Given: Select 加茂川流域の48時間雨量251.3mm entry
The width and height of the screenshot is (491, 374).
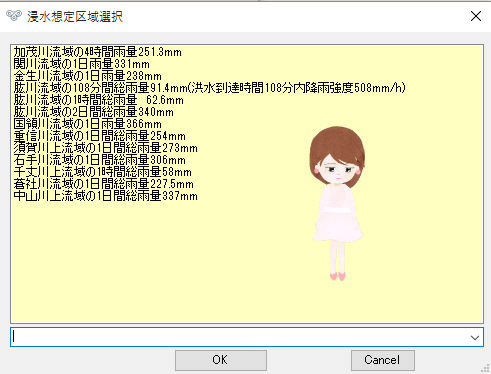Looking at the screenshot, I should coord(98,52).
